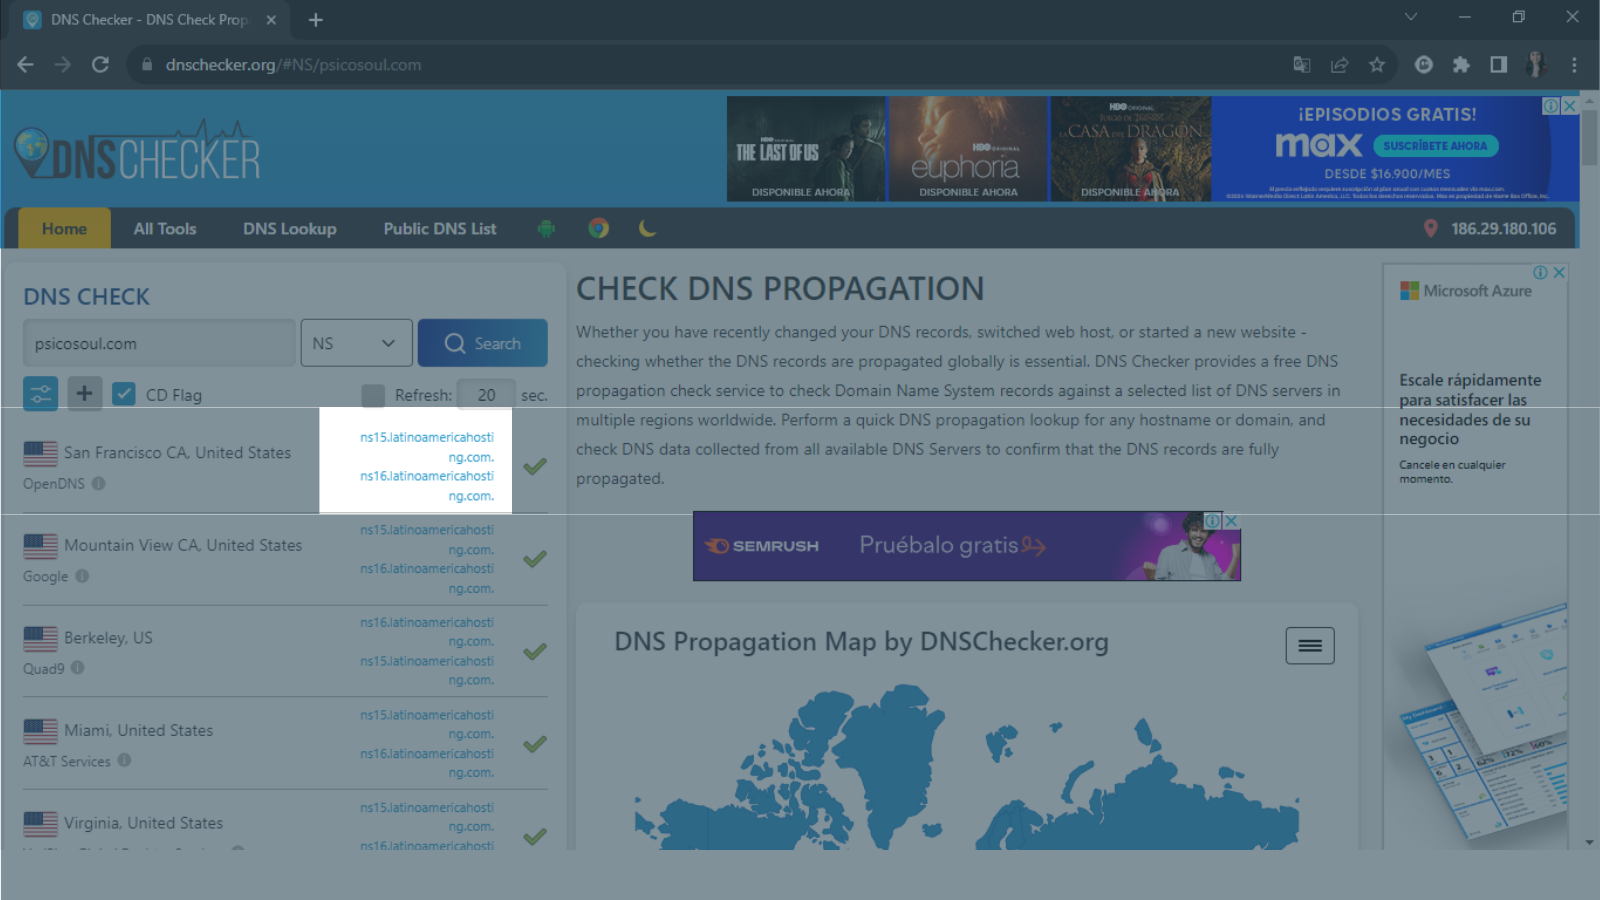1600x900 pixels.
Task: Click the San Francisco green check mark
Action: [x=535, y=466]
